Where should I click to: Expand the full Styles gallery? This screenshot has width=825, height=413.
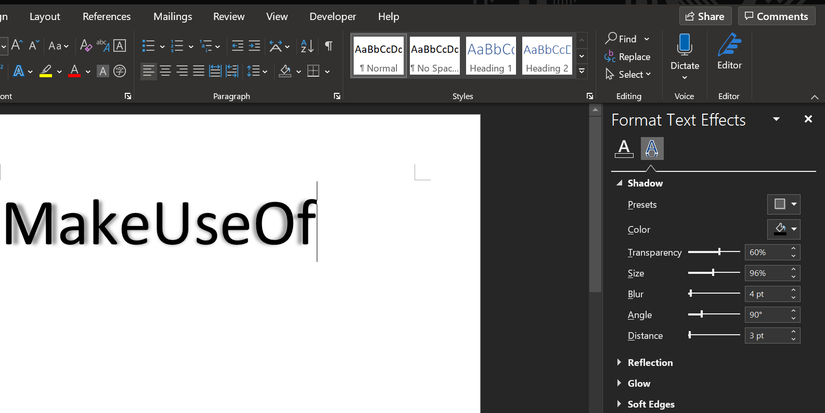582,70
